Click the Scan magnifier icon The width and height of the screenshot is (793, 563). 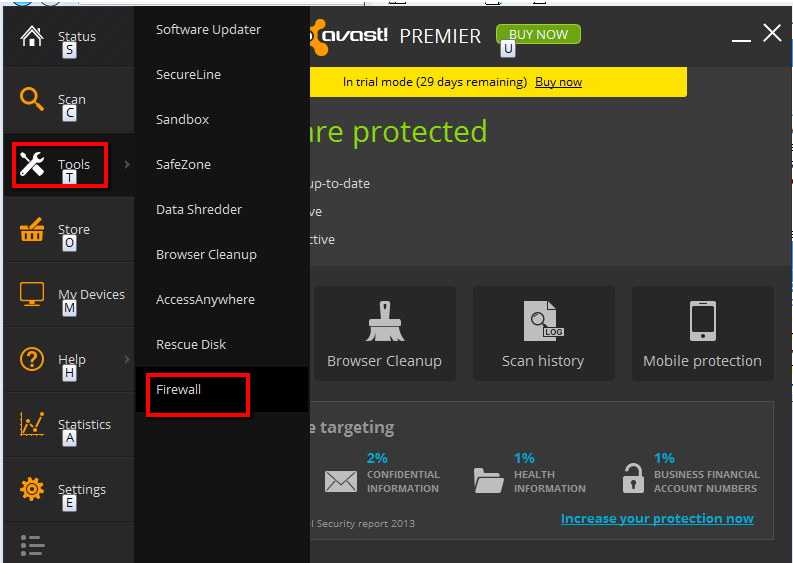tap(31, 99)
